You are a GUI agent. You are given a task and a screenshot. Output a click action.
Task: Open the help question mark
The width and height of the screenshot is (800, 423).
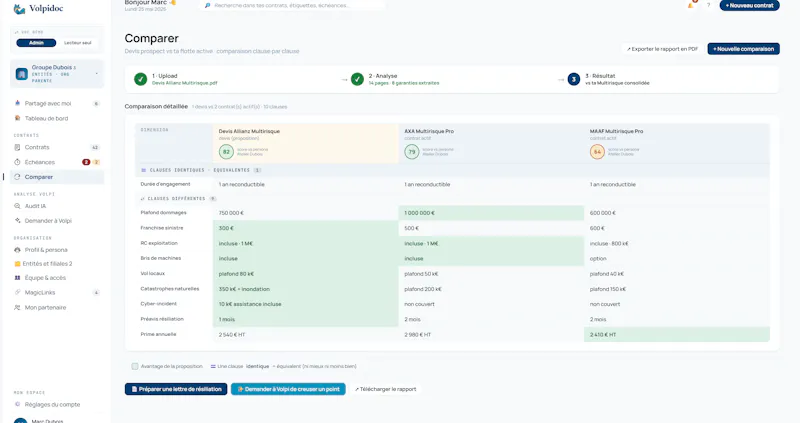coord(708,5)
